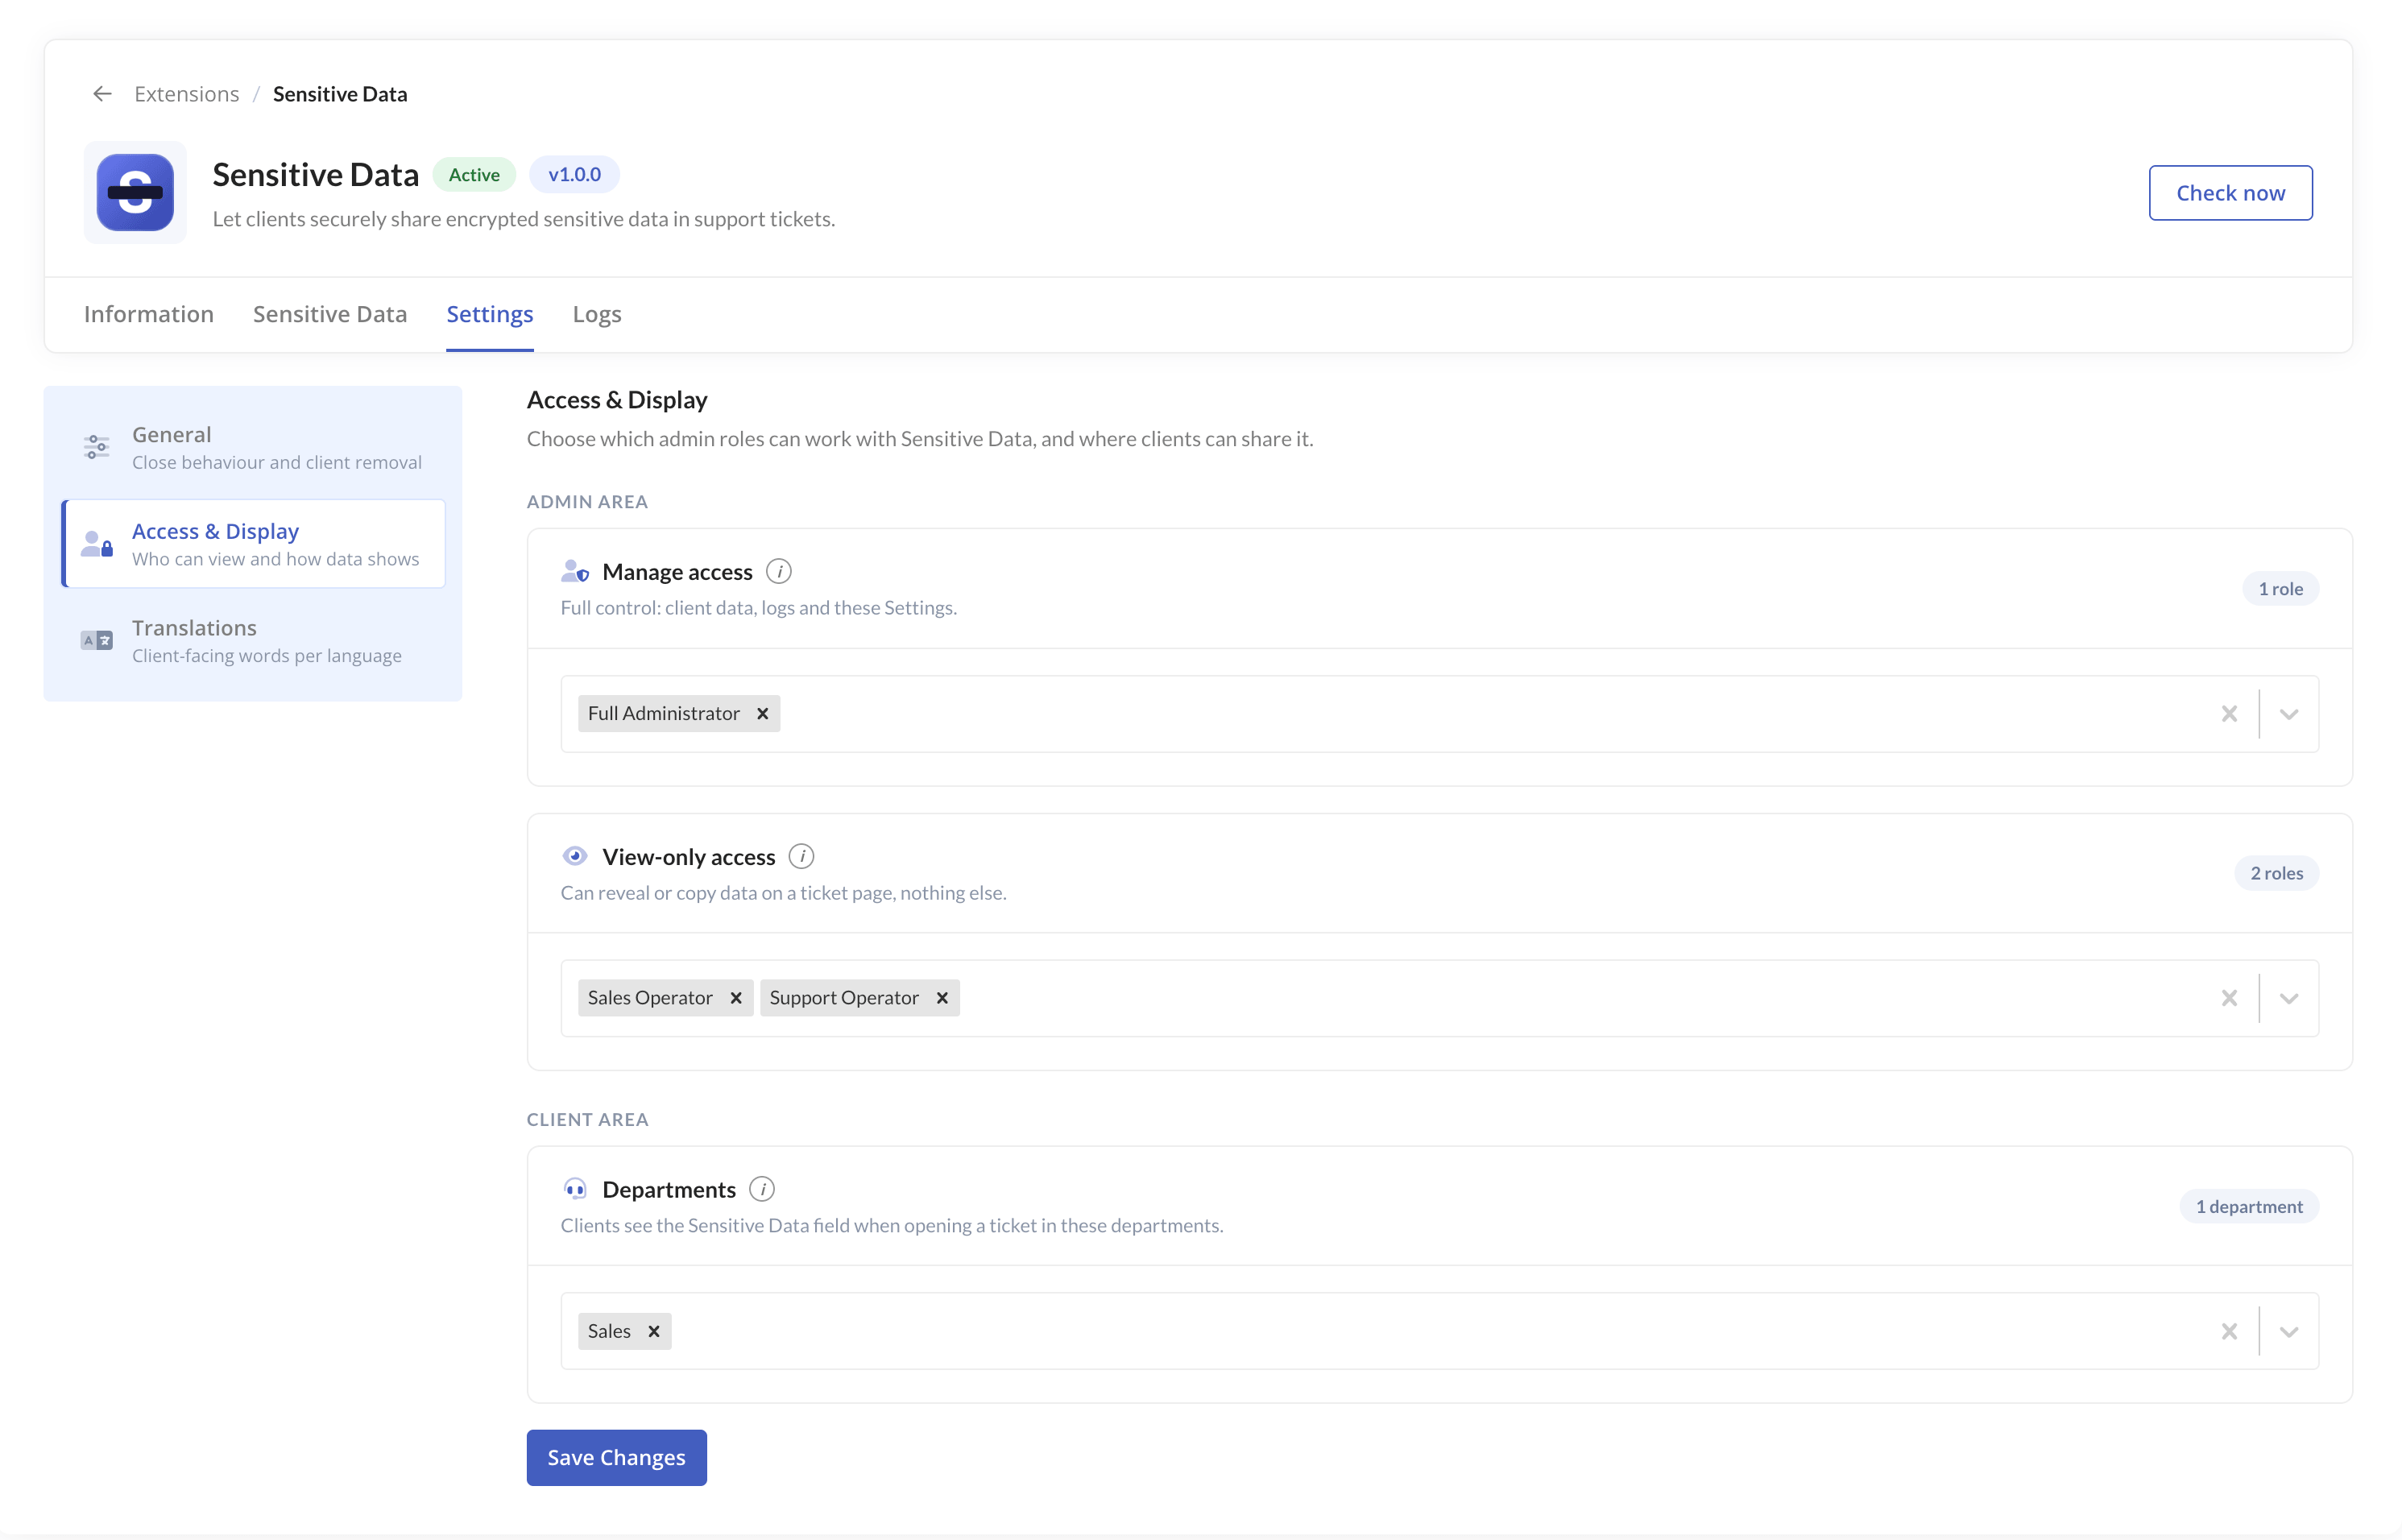The image size is (2402, 1540).
Task: Click the Check now button
Action: pos(2230,192)
